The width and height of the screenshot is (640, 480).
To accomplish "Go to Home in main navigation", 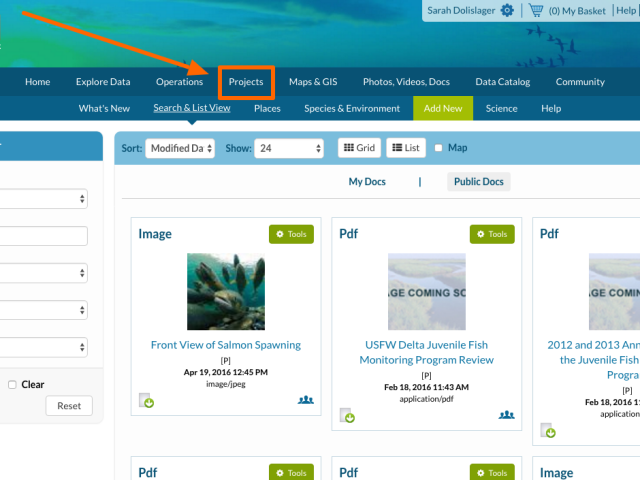I will pos(38,82).
